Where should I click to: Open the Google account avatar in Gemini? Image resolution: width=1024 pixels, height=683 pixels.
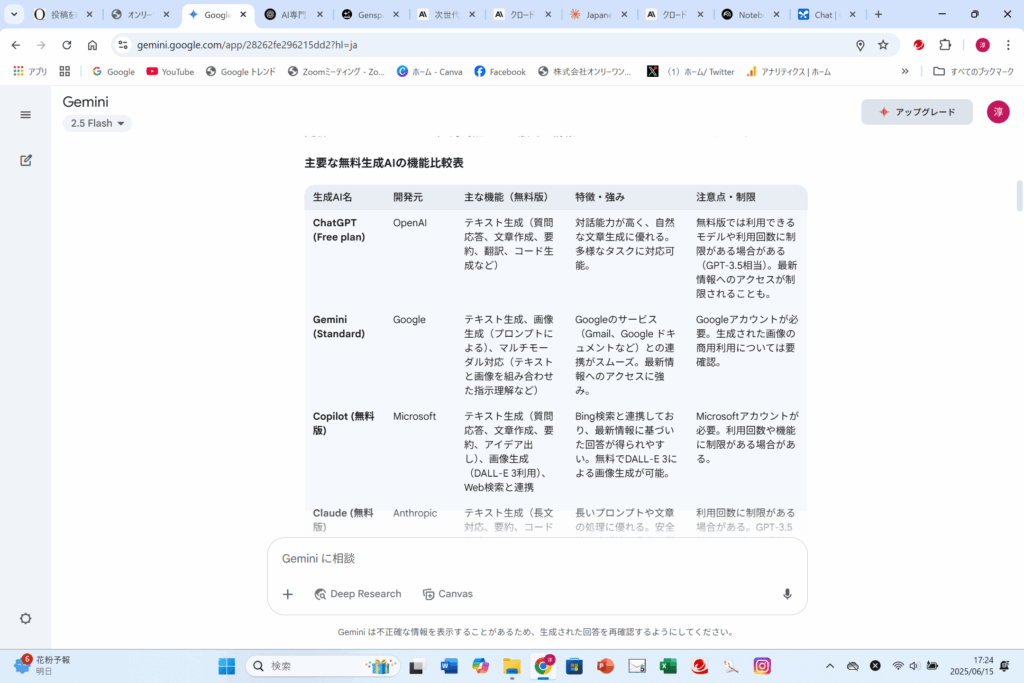tap(998, 112)
